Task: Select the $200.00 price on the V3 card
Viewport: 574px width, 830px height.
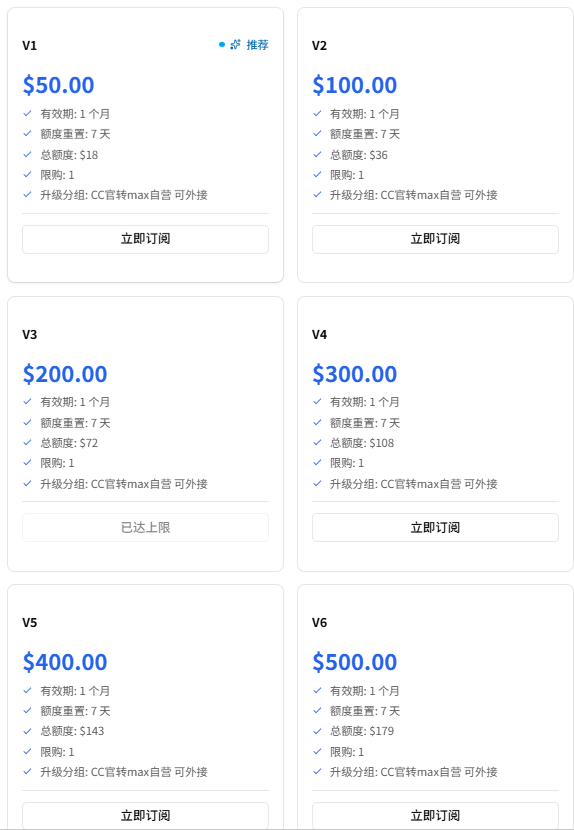Action: pyautogui.click(x=65, y=374)
